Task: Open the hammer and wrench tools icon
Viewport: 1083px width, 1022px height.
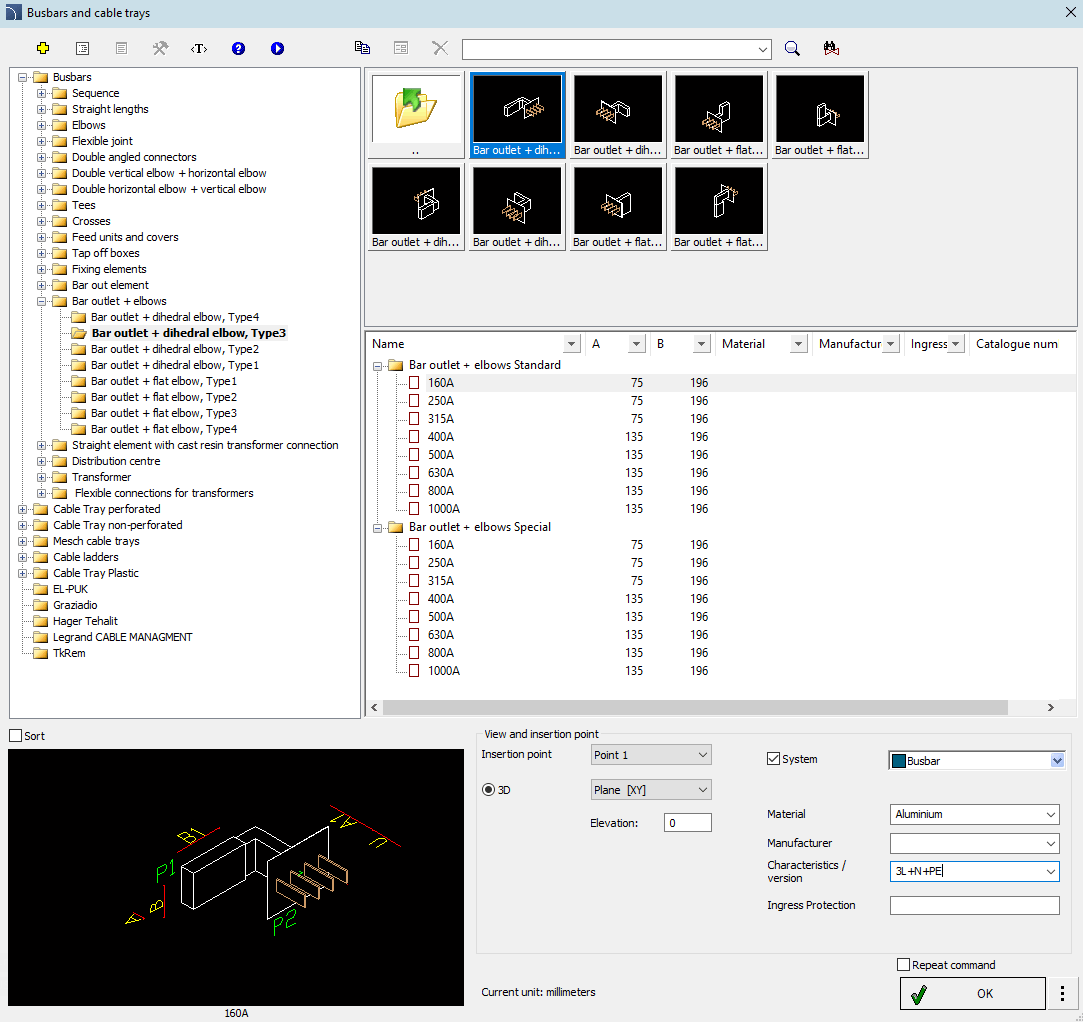Action: click(x=160, y=48)
